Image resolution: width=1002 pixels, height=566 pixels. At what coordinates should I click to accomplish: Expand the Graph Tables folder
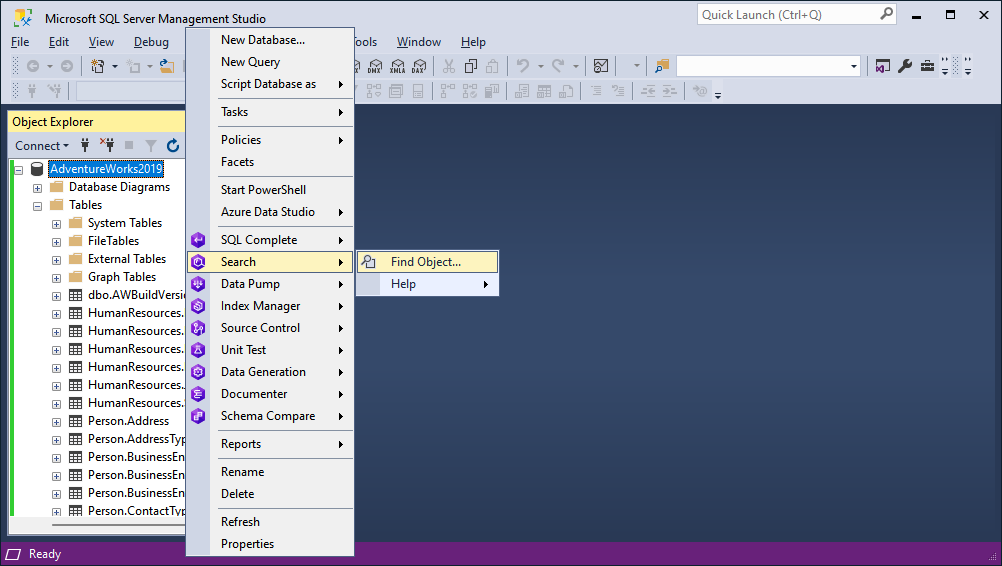(x=56, y=278)
